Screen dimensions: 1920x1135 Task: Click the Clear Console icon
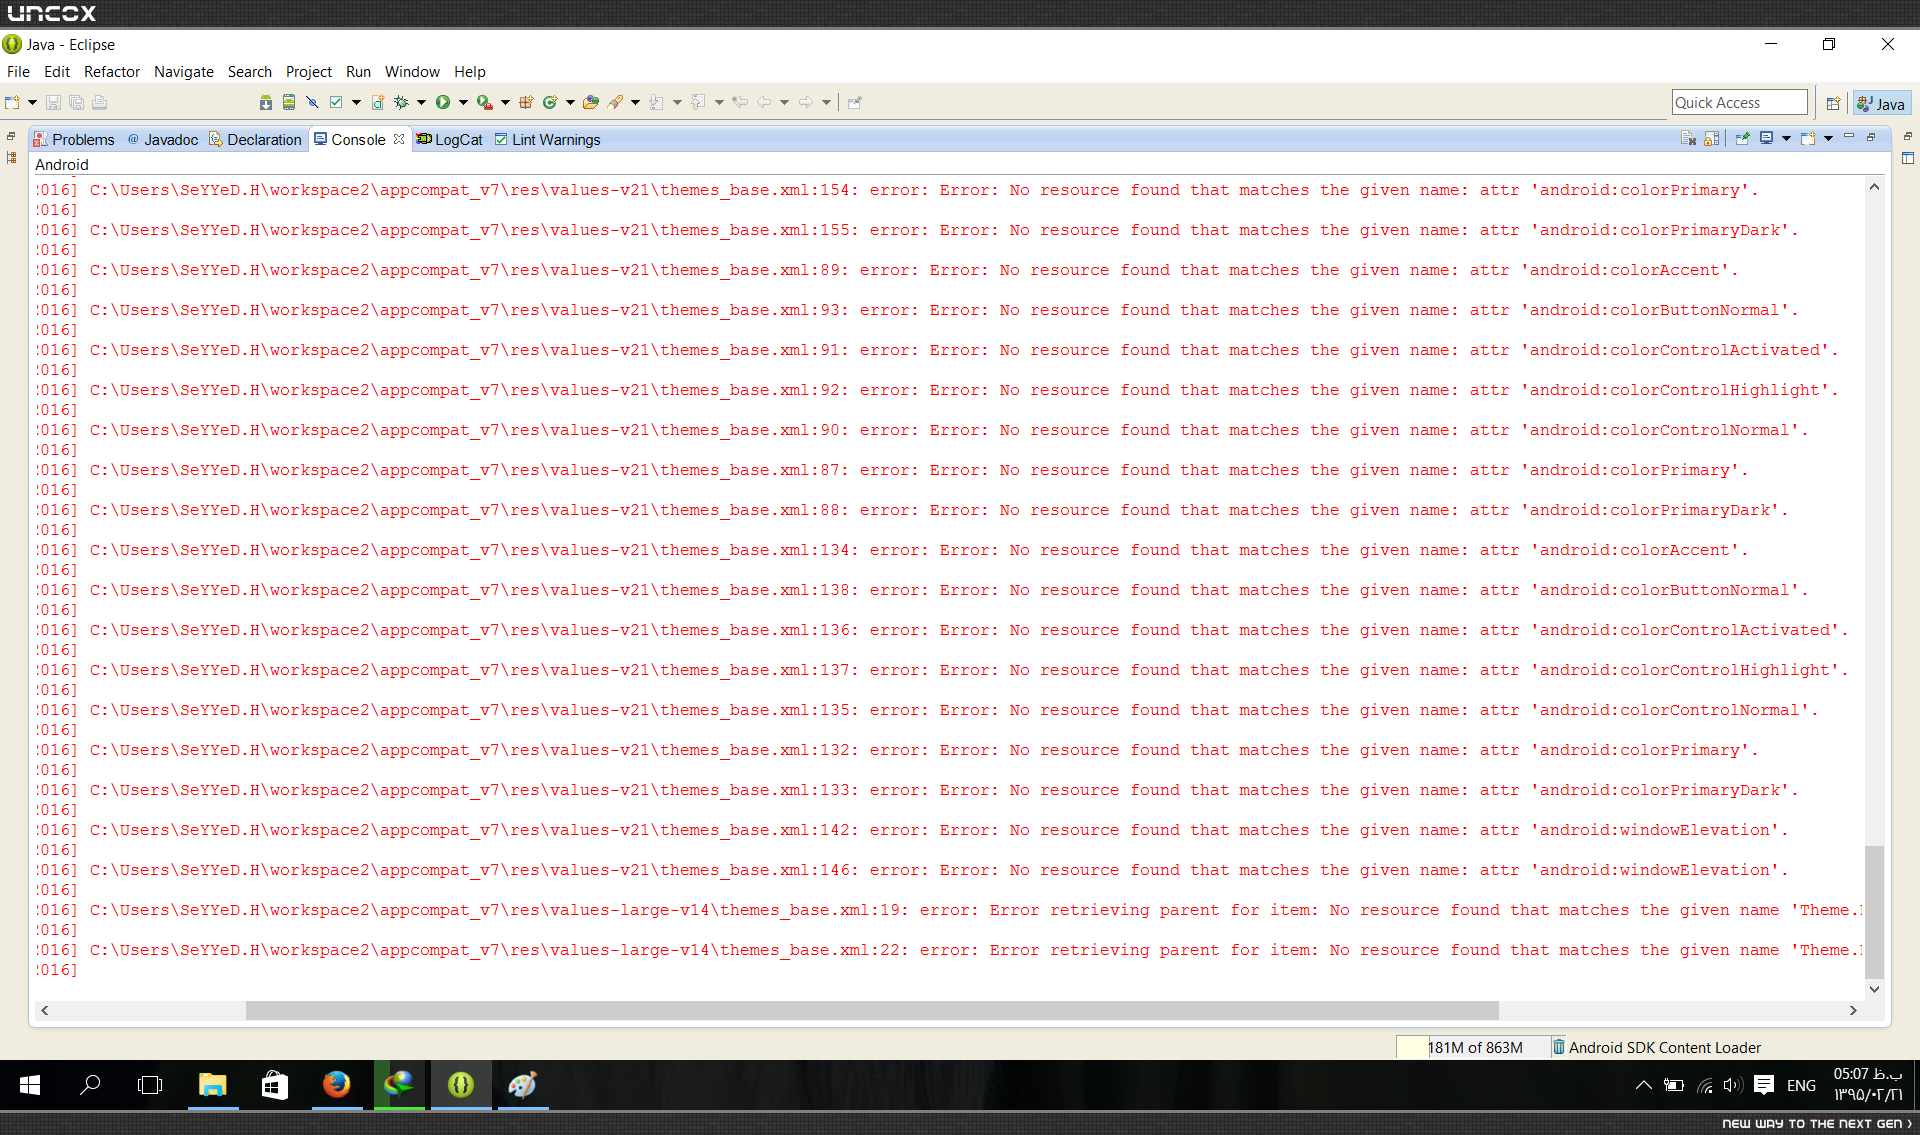[x=1688, y=139]
